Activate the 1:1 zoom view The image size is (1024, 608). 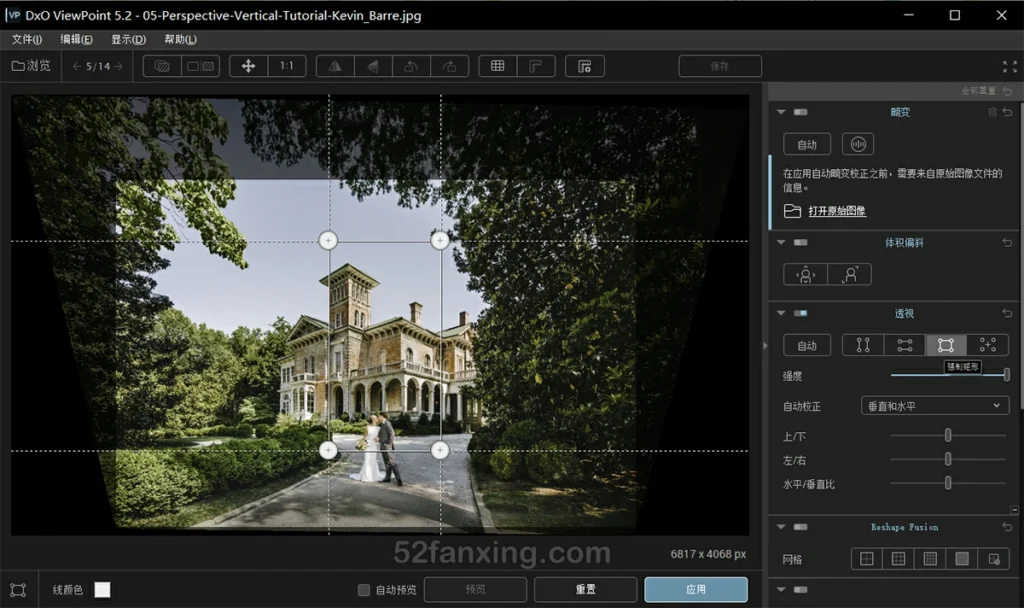[x=285, y=65]
